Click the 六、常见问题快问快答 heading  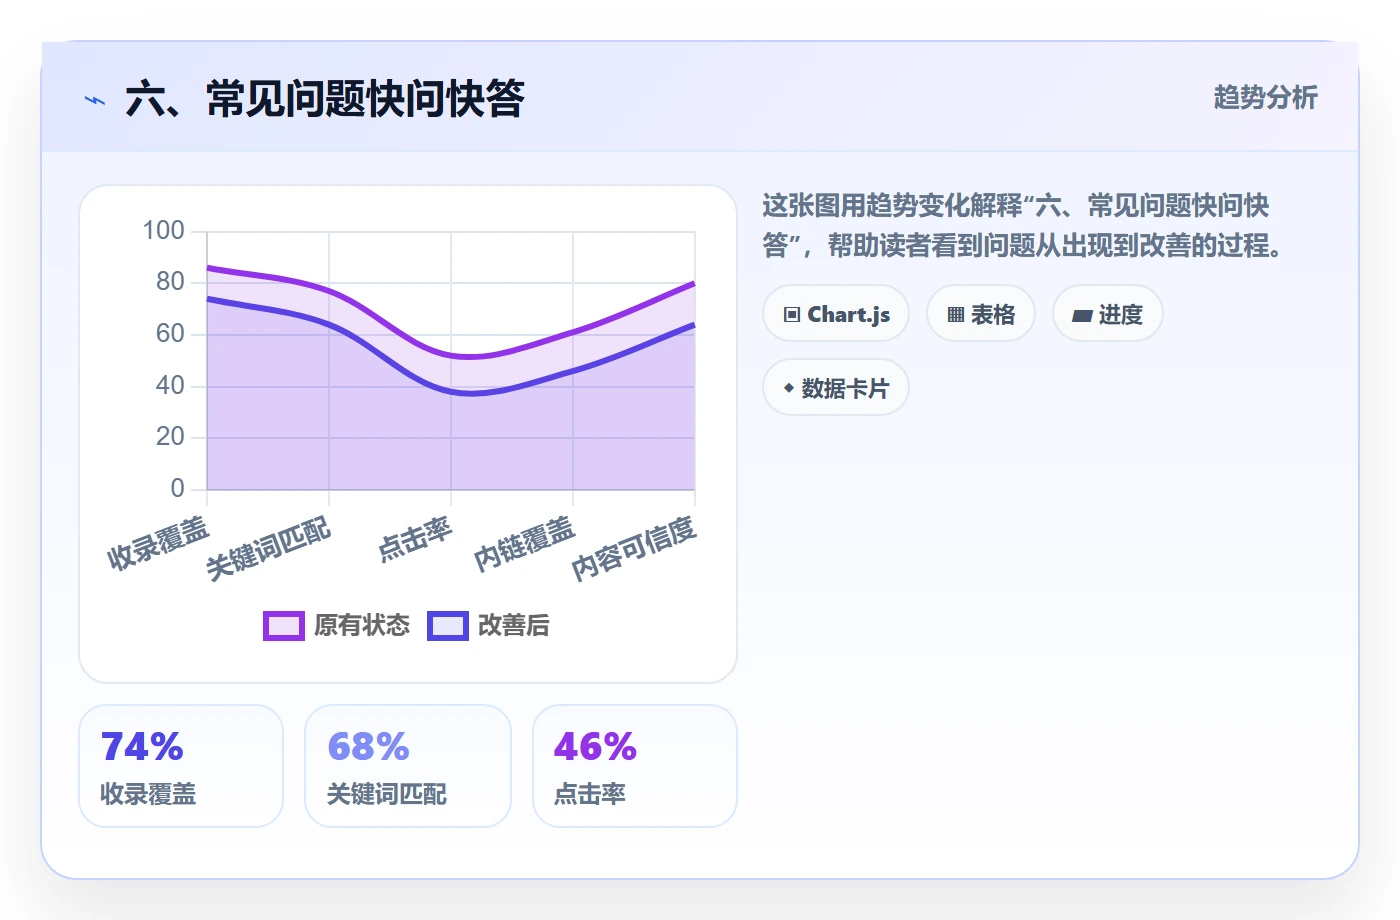tap(325, 99)
